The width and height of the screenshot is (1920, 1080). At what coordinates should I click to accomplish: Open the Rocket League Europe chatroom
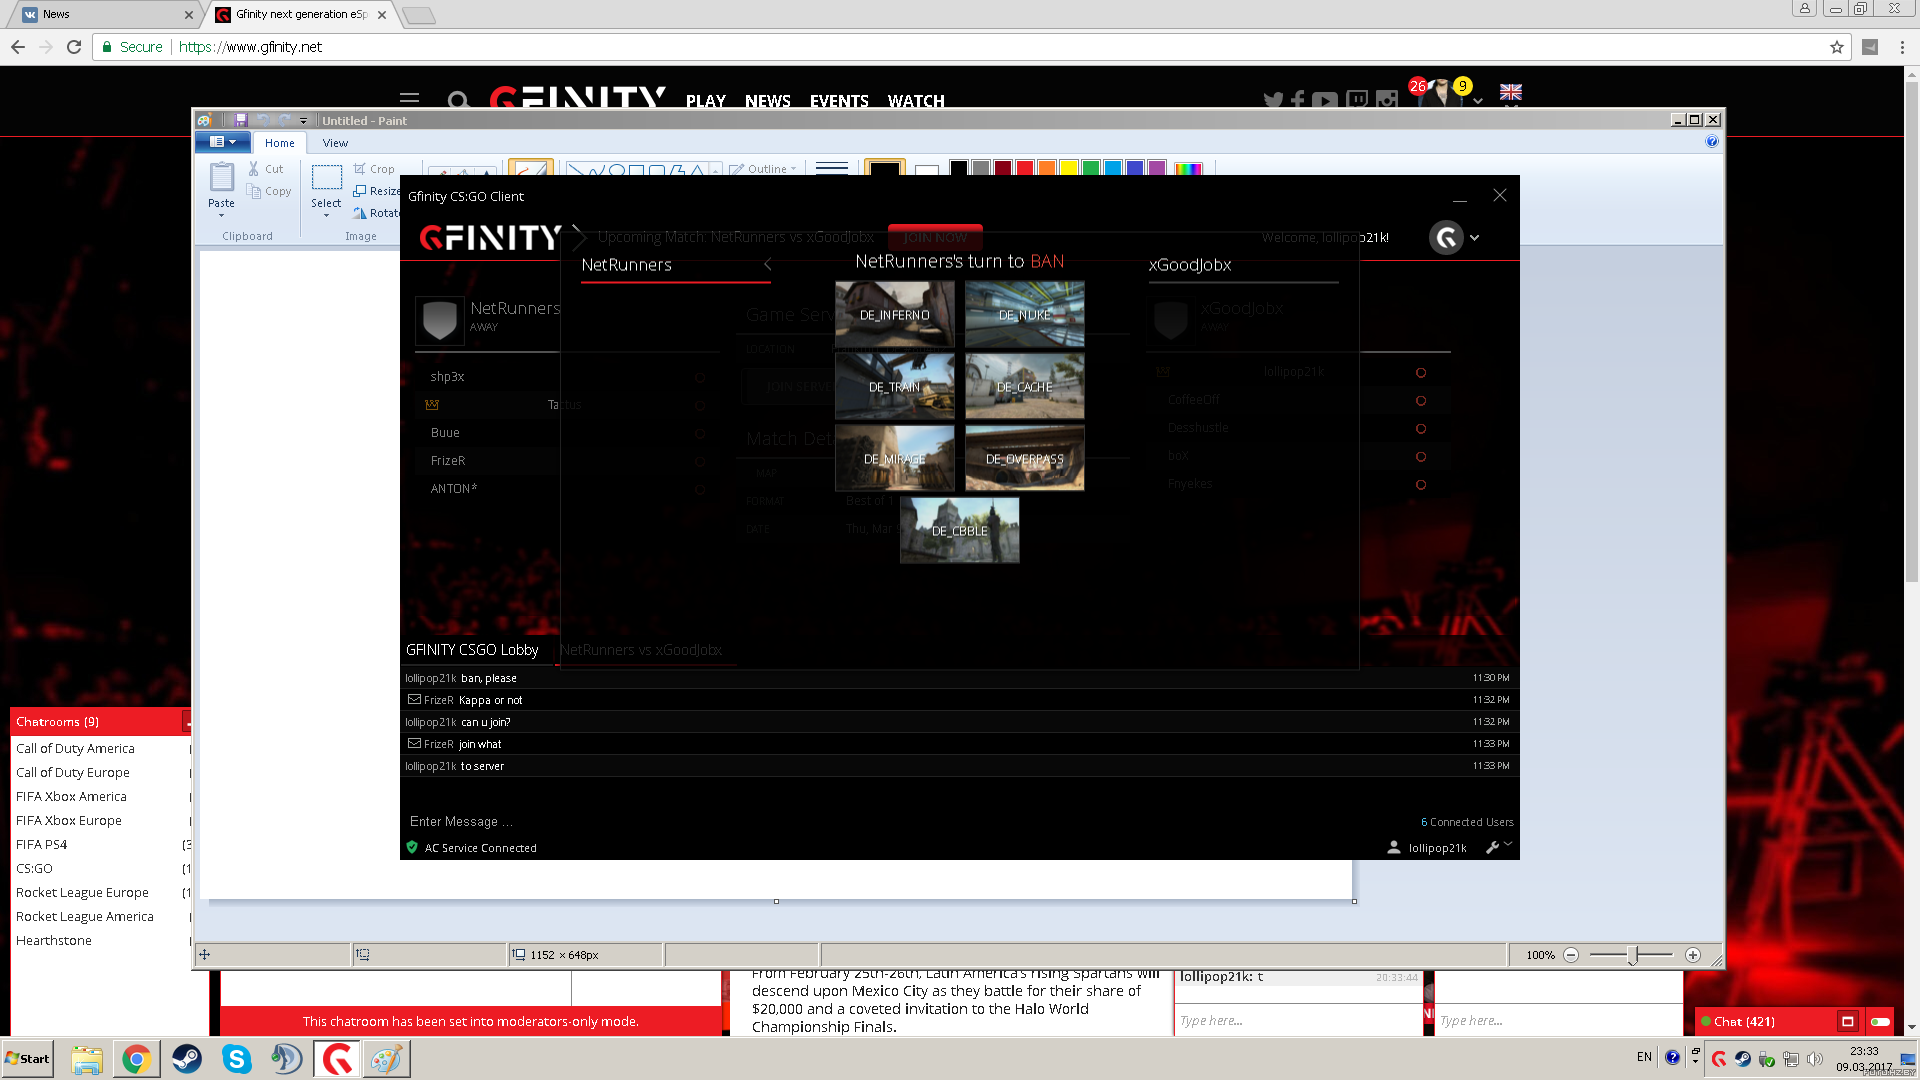(82, 892)
